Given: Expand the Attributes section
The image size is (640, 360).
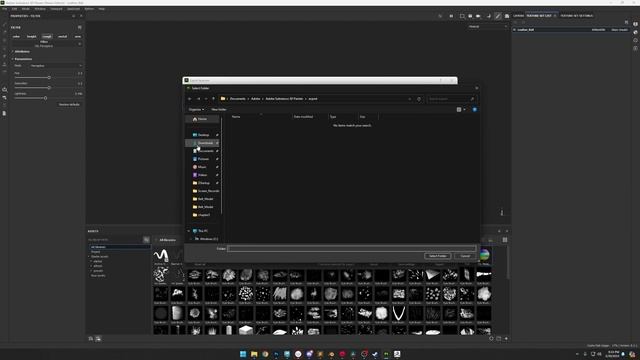Looking at the screenshot, I should 22,51.
